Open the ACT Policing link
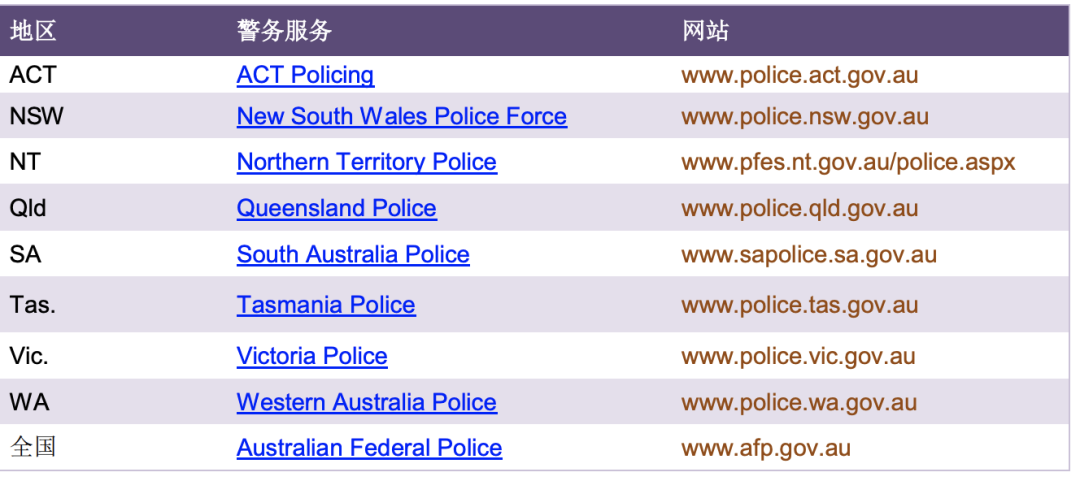Screen dimensions: 1080x481 [305, 75]
